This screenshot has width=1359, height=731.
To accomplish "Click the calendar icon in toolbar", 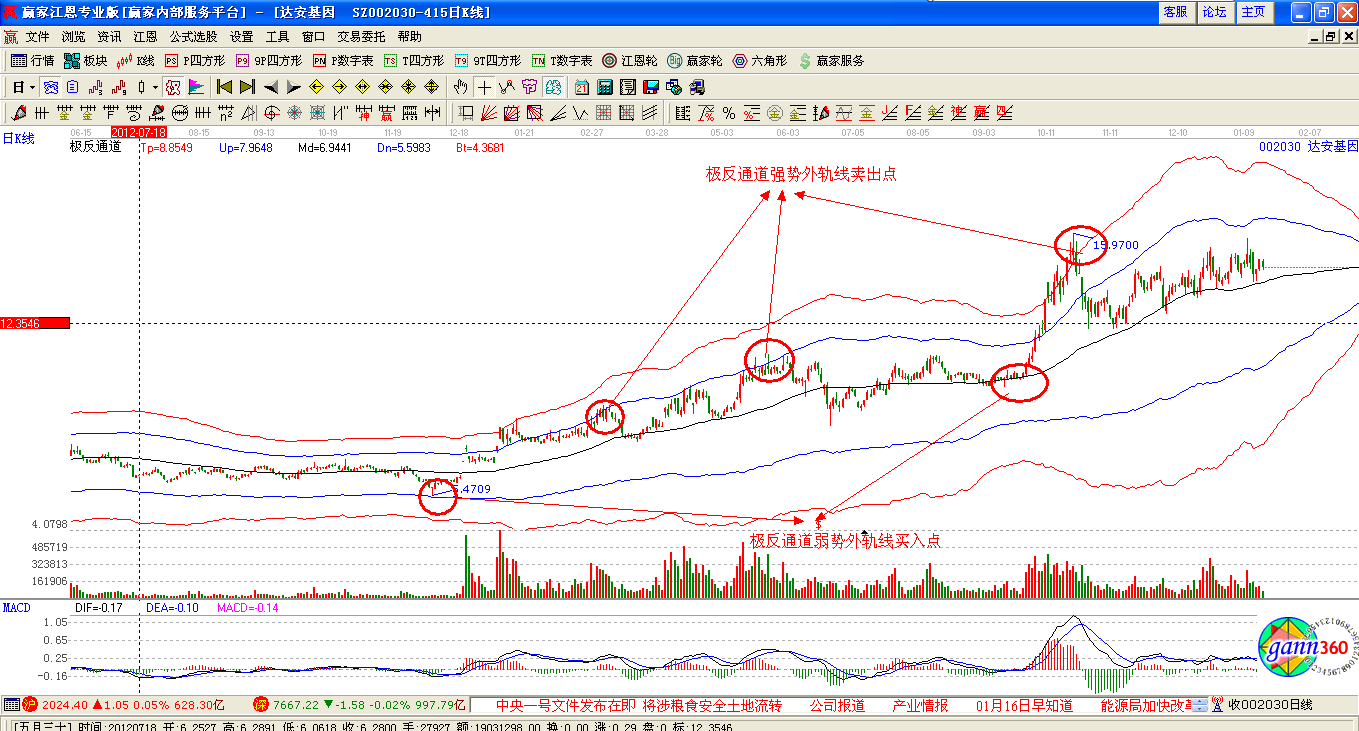I will 581,87.
